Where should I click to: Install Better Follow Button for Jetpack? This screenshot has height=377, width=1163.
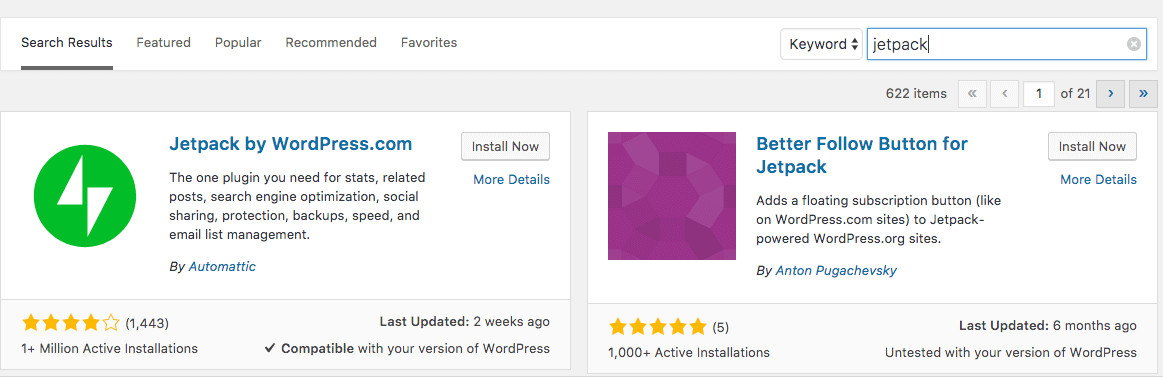[x=1092, y=146]
